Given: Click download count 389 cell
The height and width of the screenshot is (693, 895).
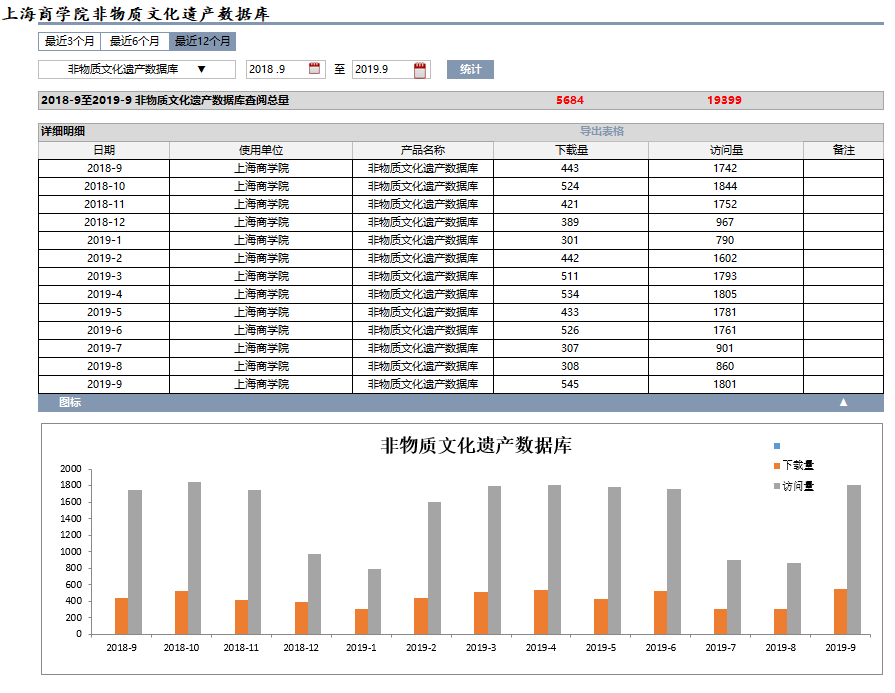Looking at the screenshot, I should (570, 222).
